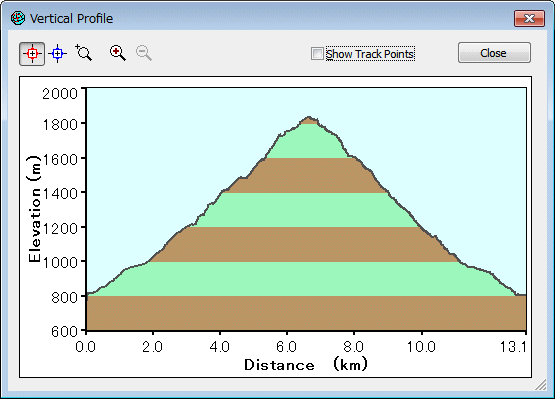The image size is (555, 399).
Task: Click the 1800 elevation axis label
Action: click(60, 125)
